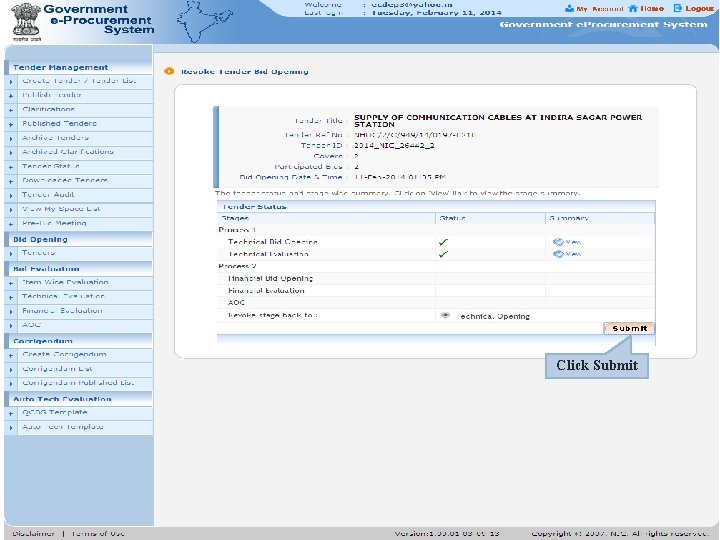Viewport: 720px width, 540px height.
Task: Open QCBS Template in the sidebar
Action: [x=55, y=412]
